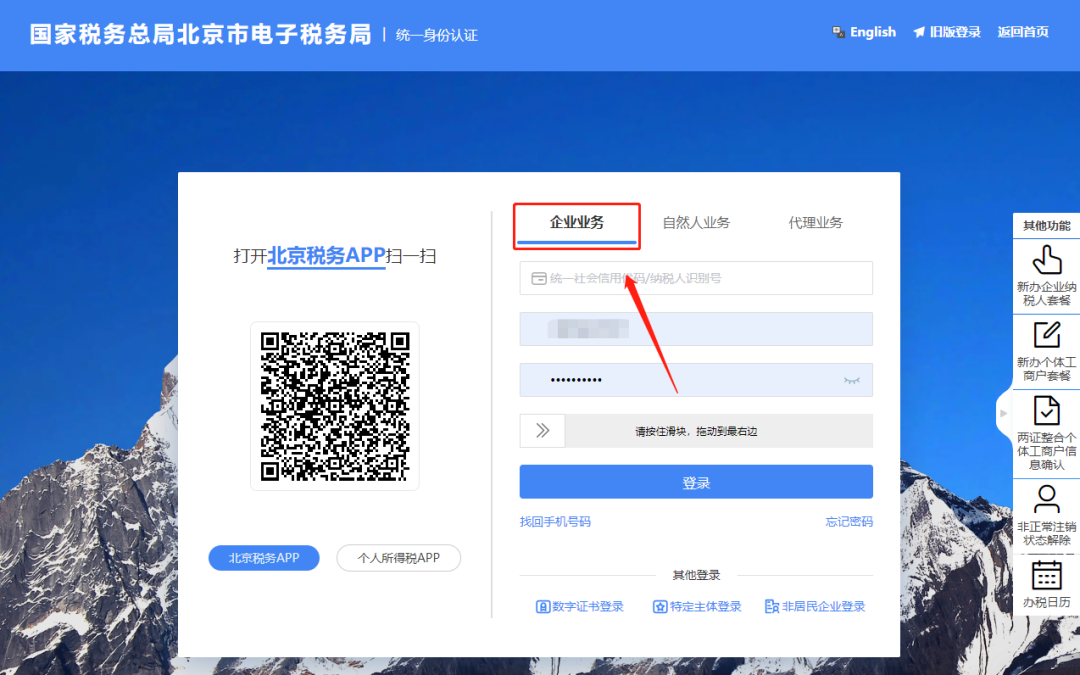Click the paper plane icon for 旧版登录

(919, 32)
